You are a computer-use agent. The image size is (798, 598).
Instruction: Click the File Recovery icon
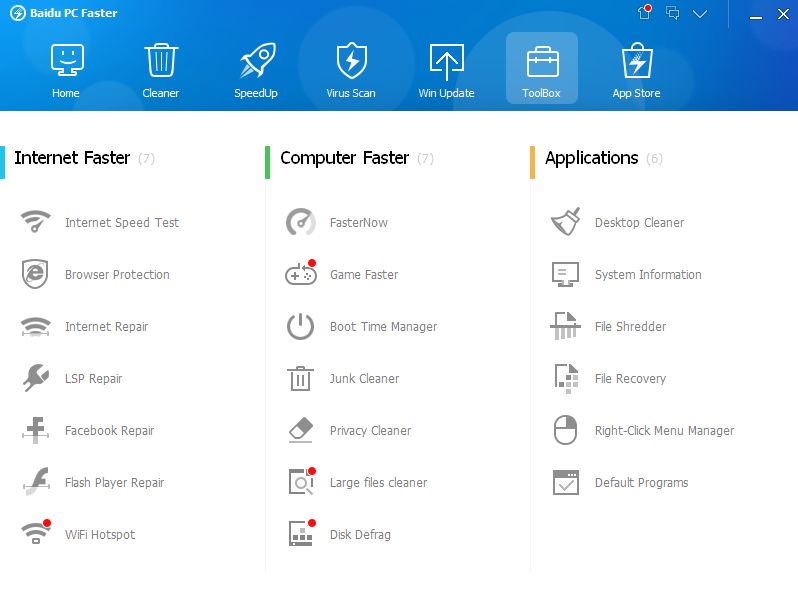tap(566, 378)
